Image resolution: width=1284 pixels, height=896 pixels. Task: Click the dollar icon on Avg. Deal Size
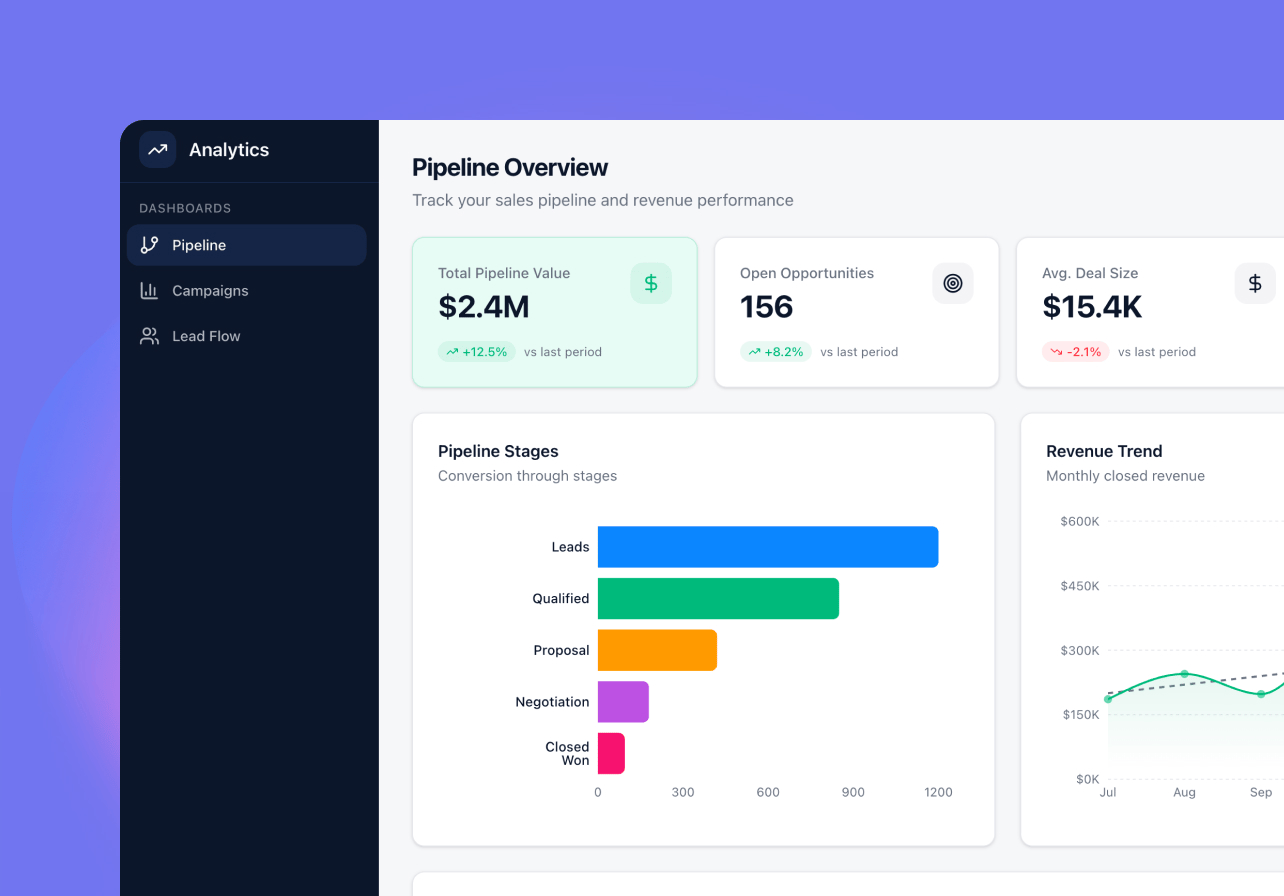tap(1255, 284)
